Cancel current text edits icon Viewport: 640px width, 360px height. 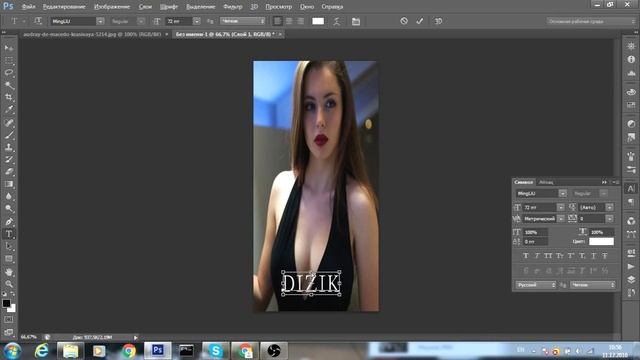coord(404,21)
